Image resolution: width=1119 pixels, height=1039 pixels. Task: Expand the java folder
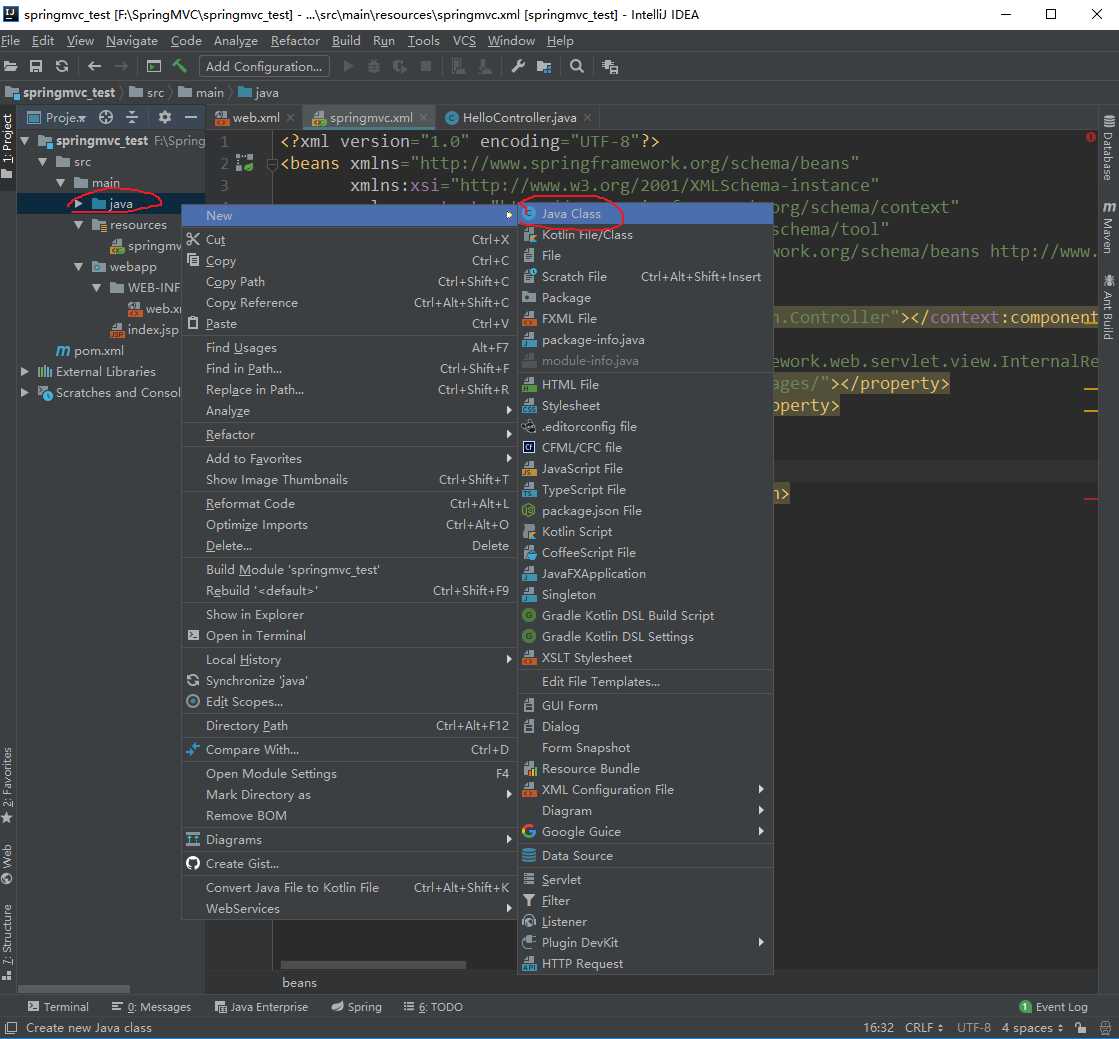pos(79,203)
